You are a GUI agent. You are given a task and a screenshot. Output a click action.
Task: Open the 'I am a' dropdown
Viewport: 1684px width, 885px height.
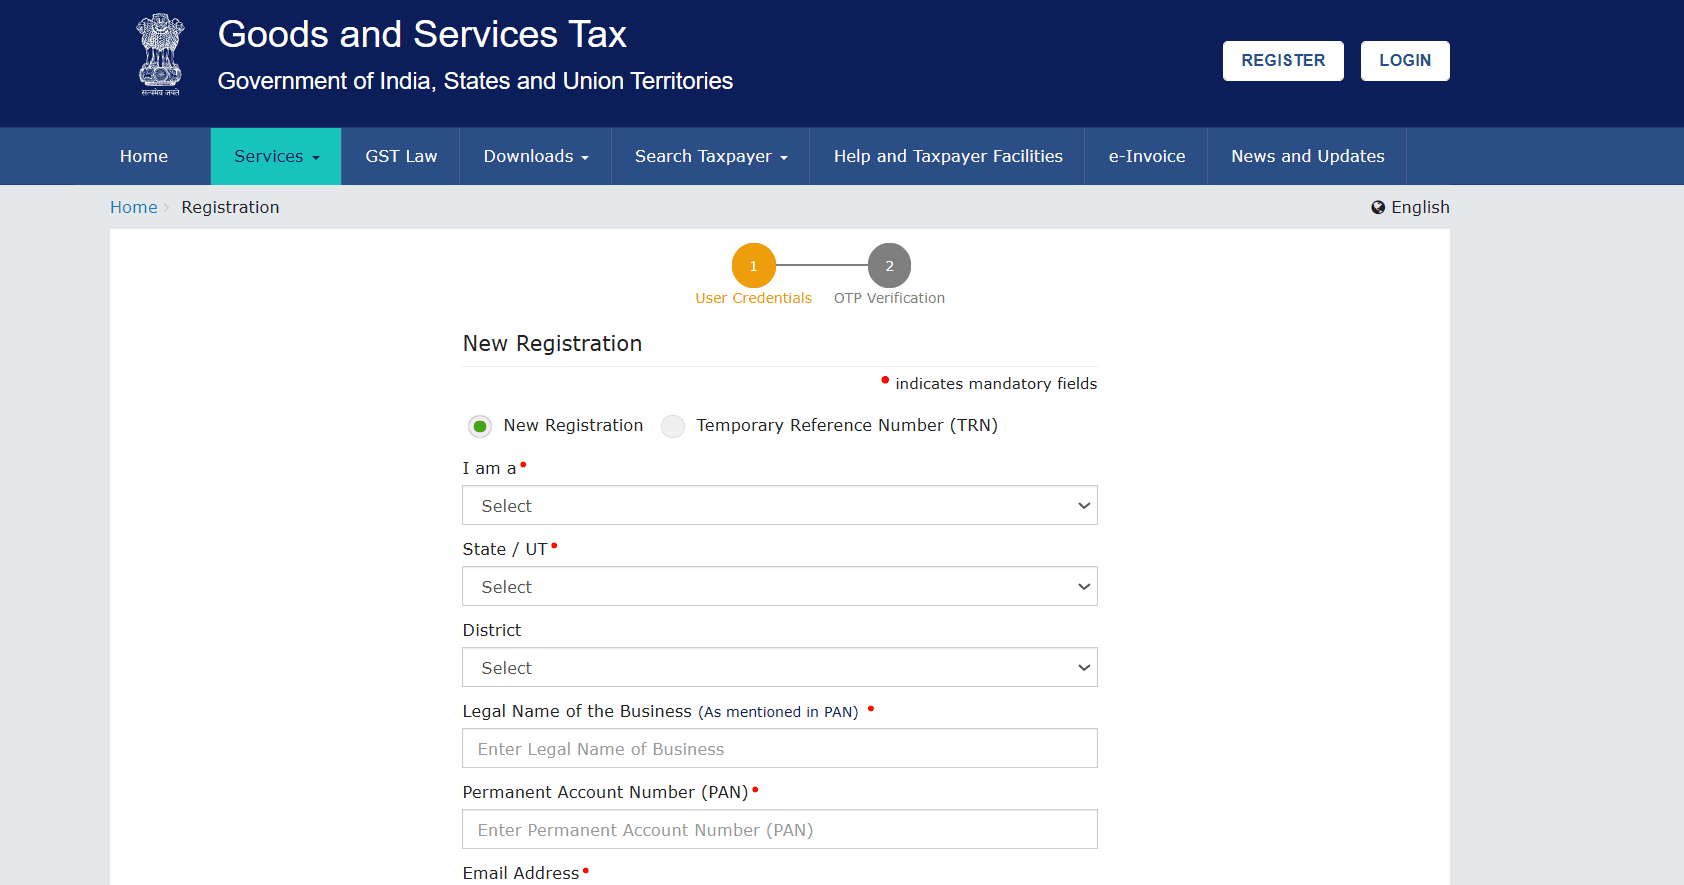(780, 505)
